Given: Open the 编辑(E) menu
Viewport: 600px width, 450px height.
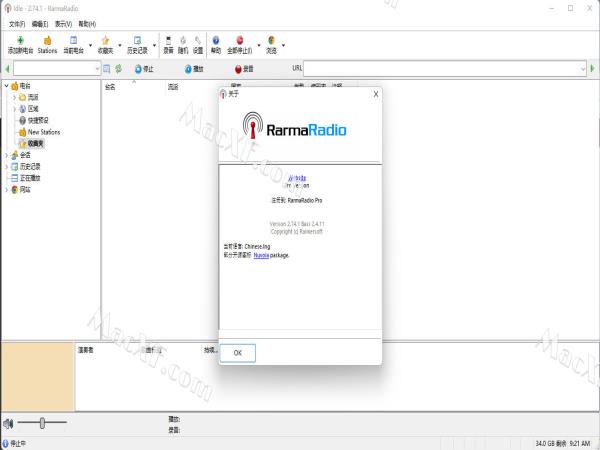Looking at the screenshot, I should pyautogui.click(x=40, y=24).
